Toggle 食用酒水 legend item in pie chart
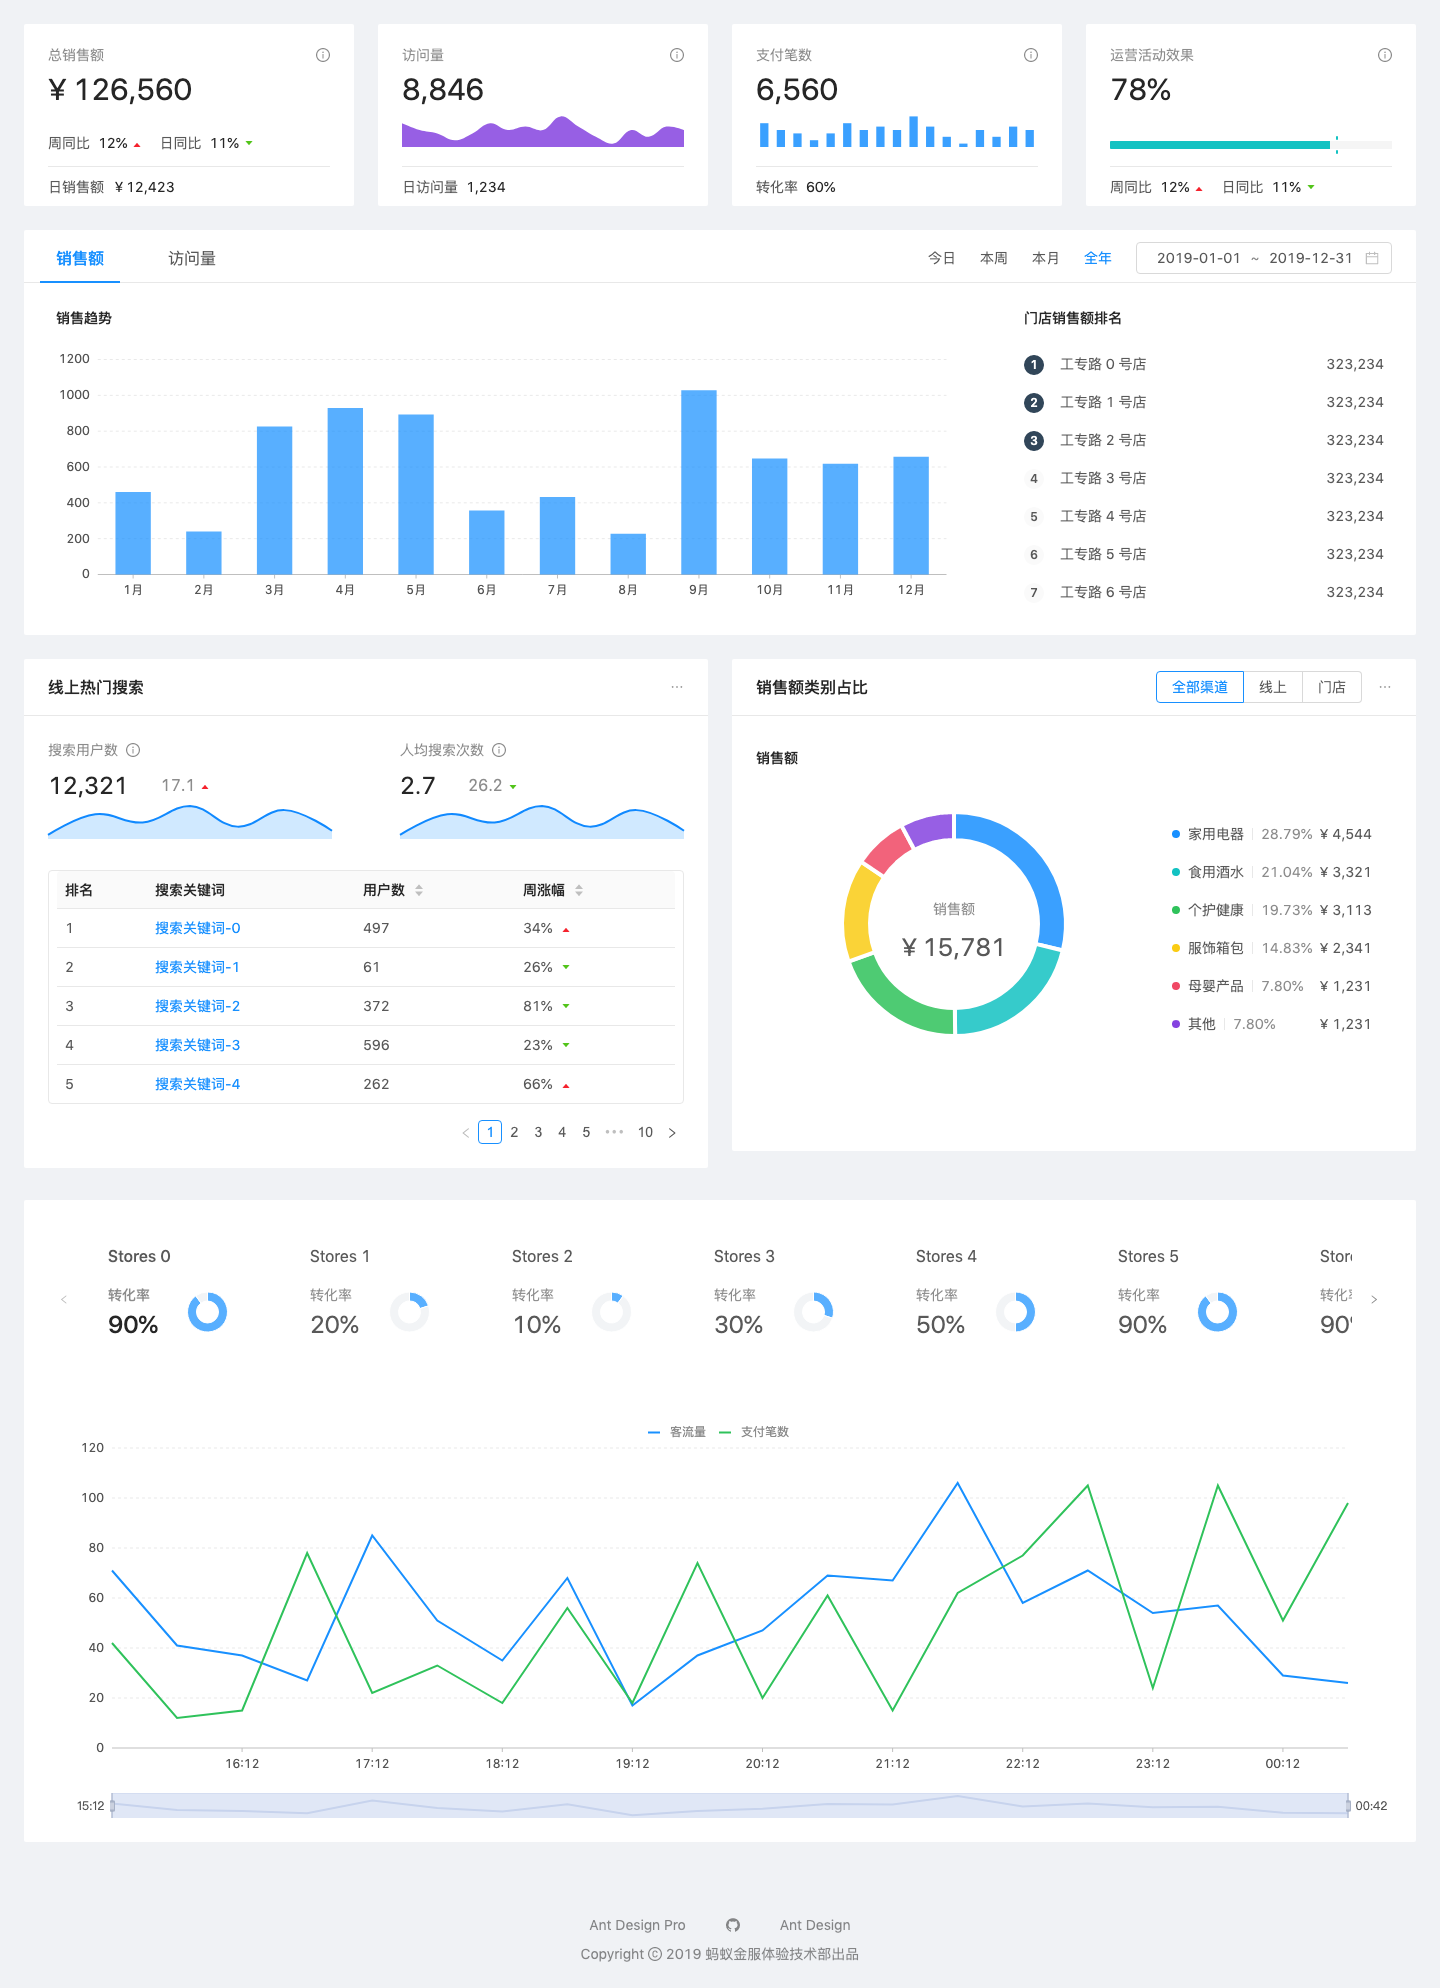The width and height of the screenshot is (1440, 1988). [1271, 872]
